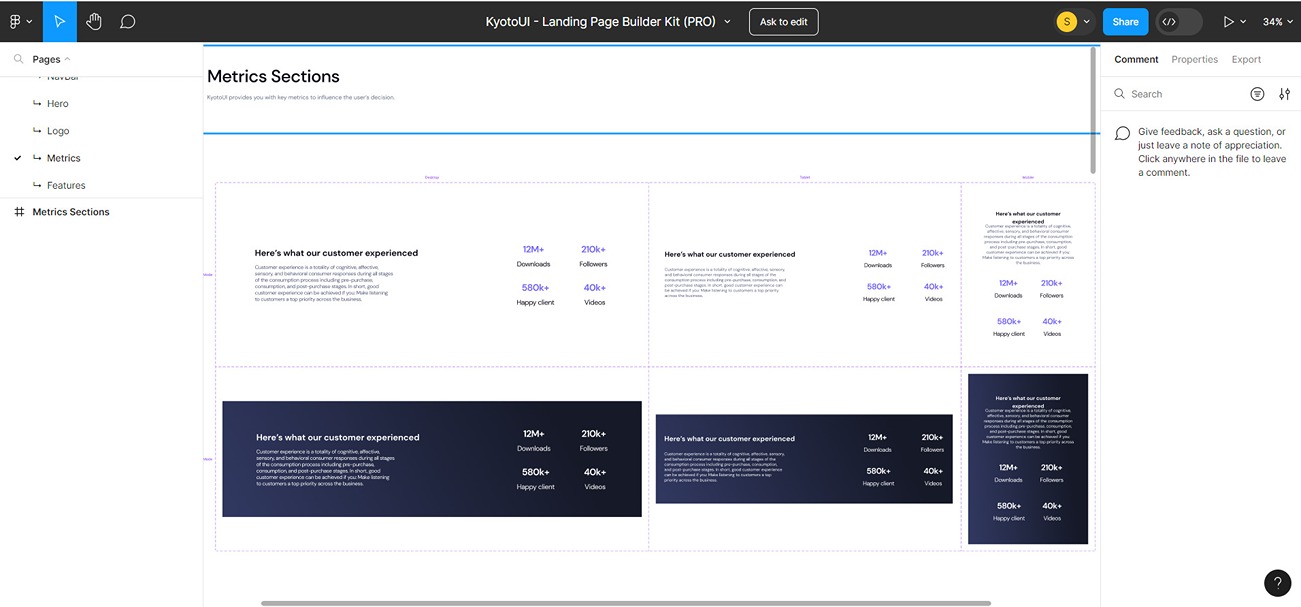Switch to the Export tab
1301x607 pixels.
(x=1246, y=58)
